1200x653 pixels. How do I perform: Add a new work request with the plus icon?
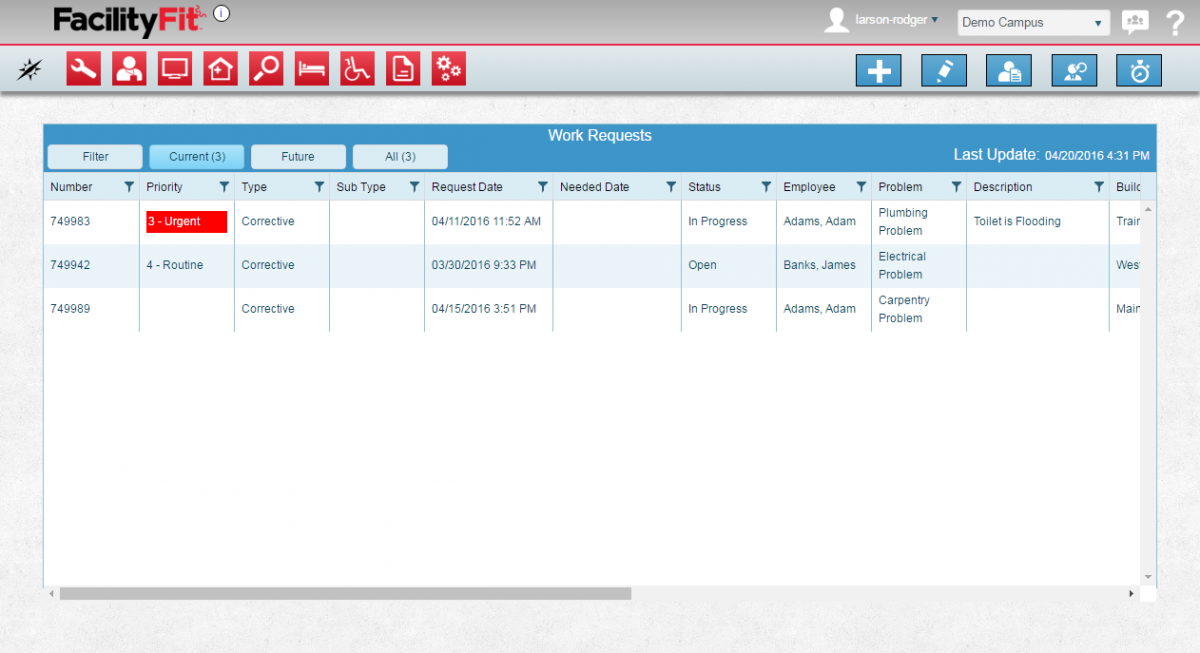coord(878,70)
